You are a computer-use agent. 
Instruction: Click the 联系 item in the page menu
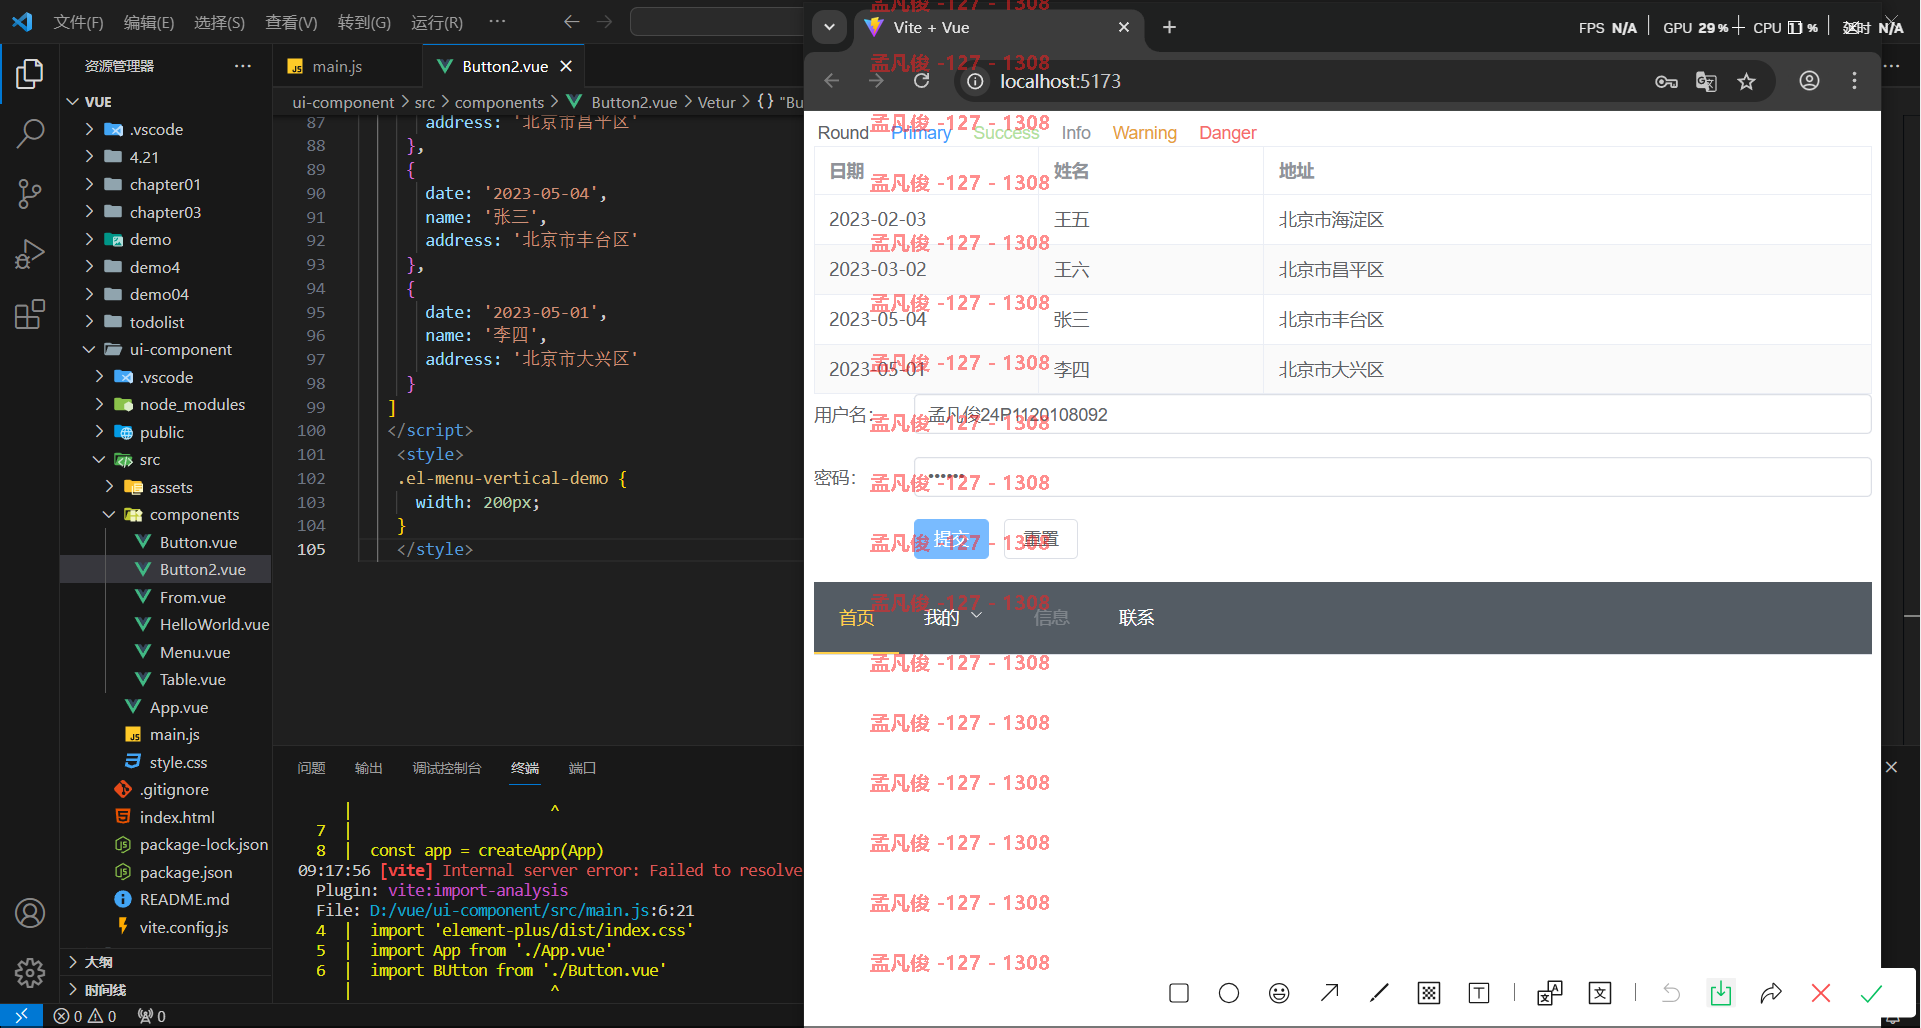pos(1136,618)
